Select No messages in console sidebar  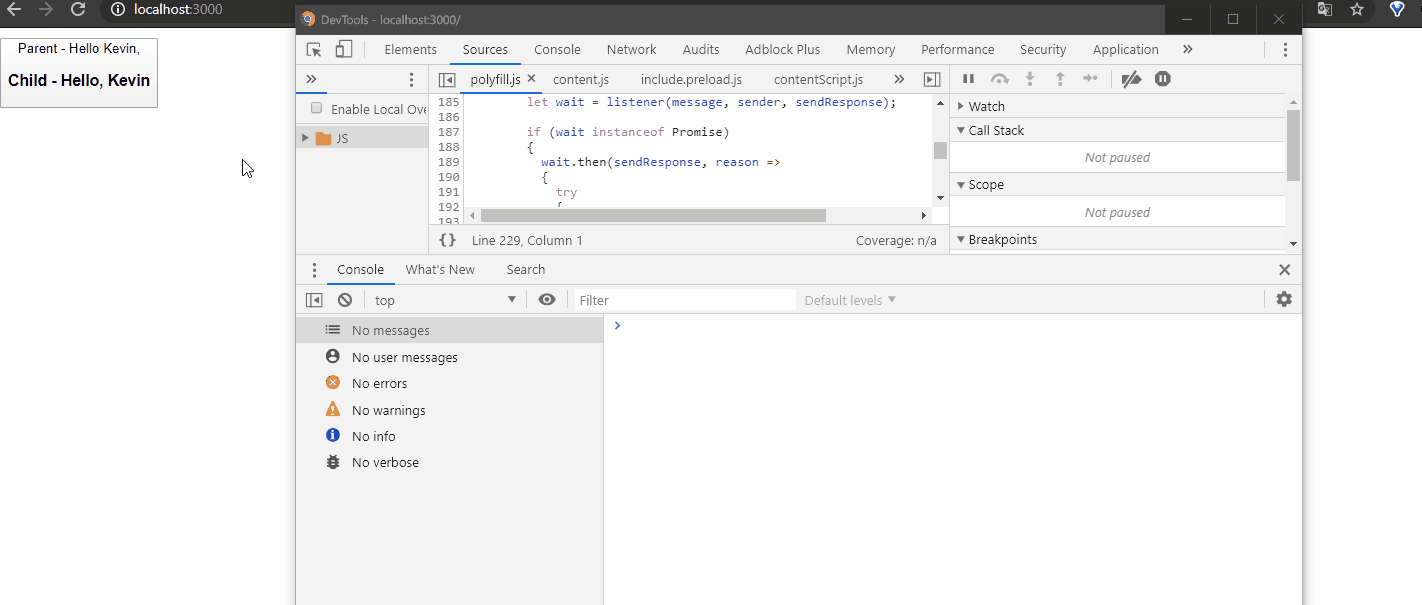tap(450, 330)
